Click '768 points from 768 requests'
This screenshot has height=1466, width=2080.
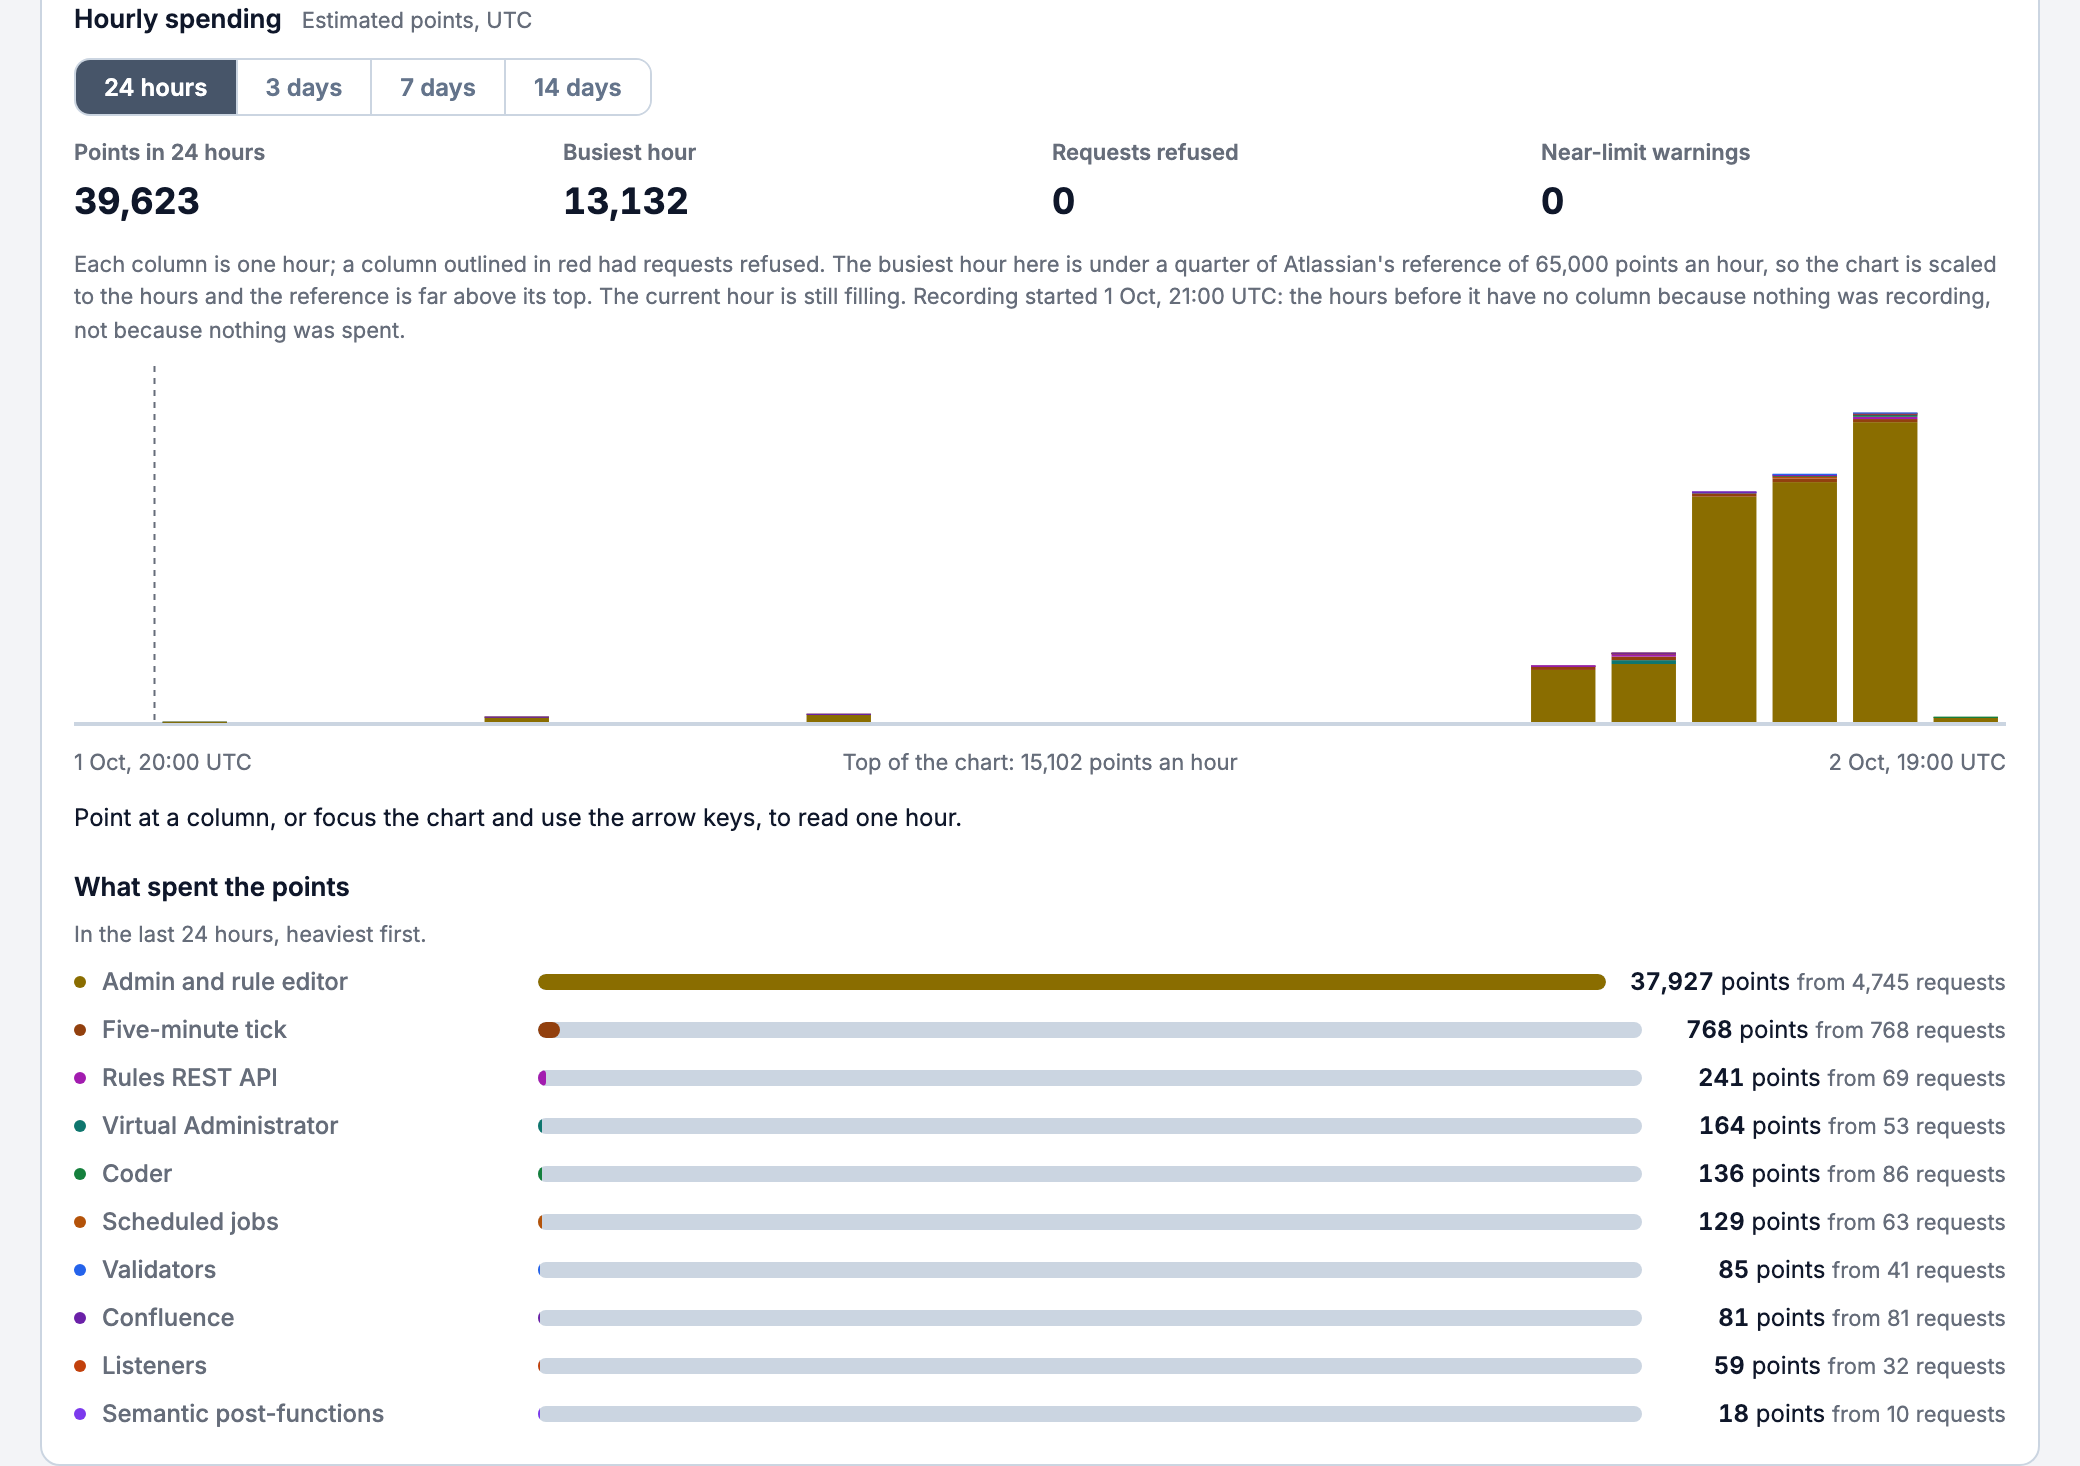1846,1030
